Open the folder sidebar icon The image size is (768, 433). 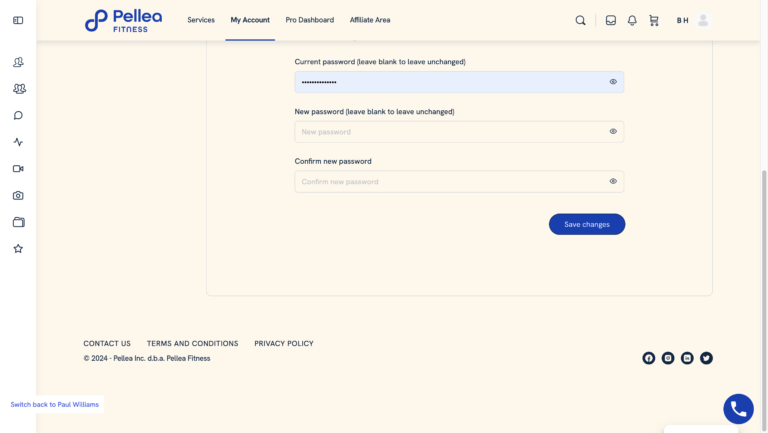19,222
